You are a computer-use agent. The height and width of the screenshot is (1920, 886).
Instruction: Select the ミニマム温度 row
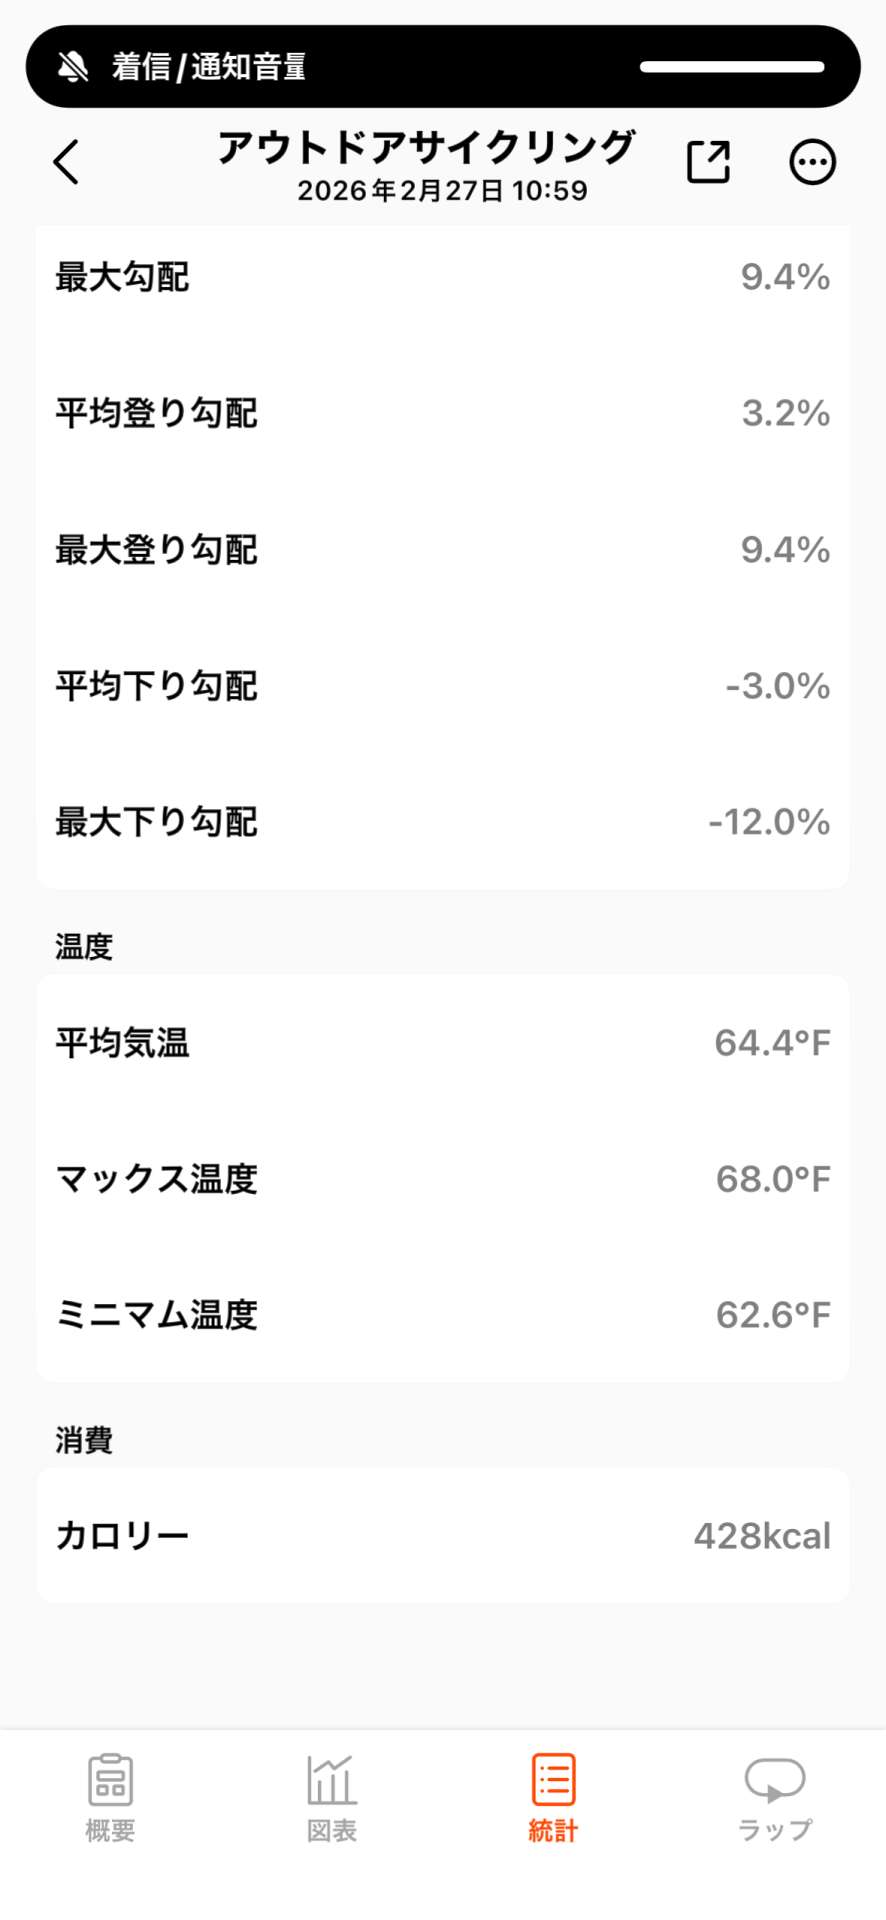tap(443, 1315)
